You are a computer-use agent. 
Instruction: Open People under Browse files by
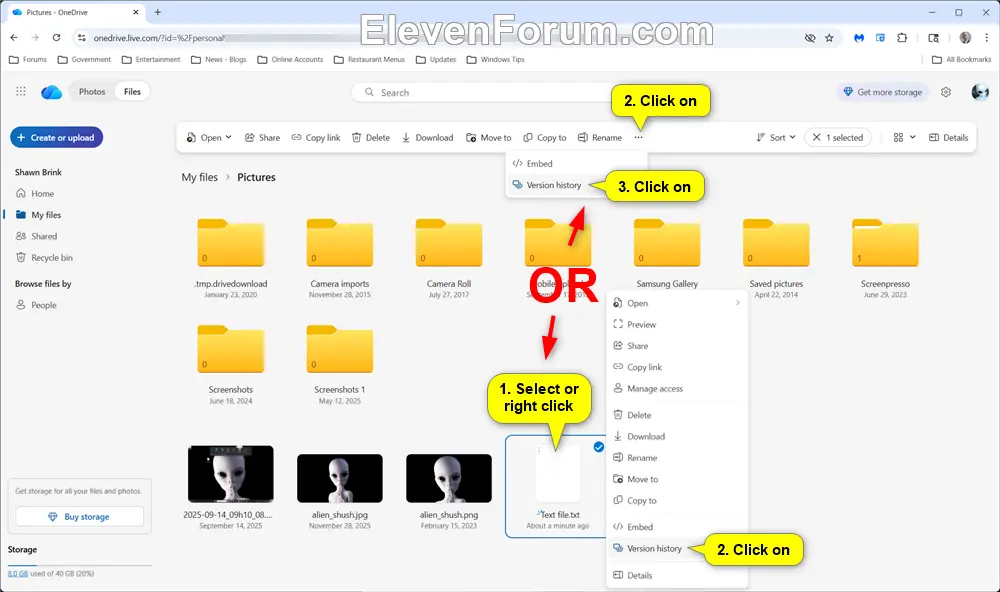(x=43, y=305)
